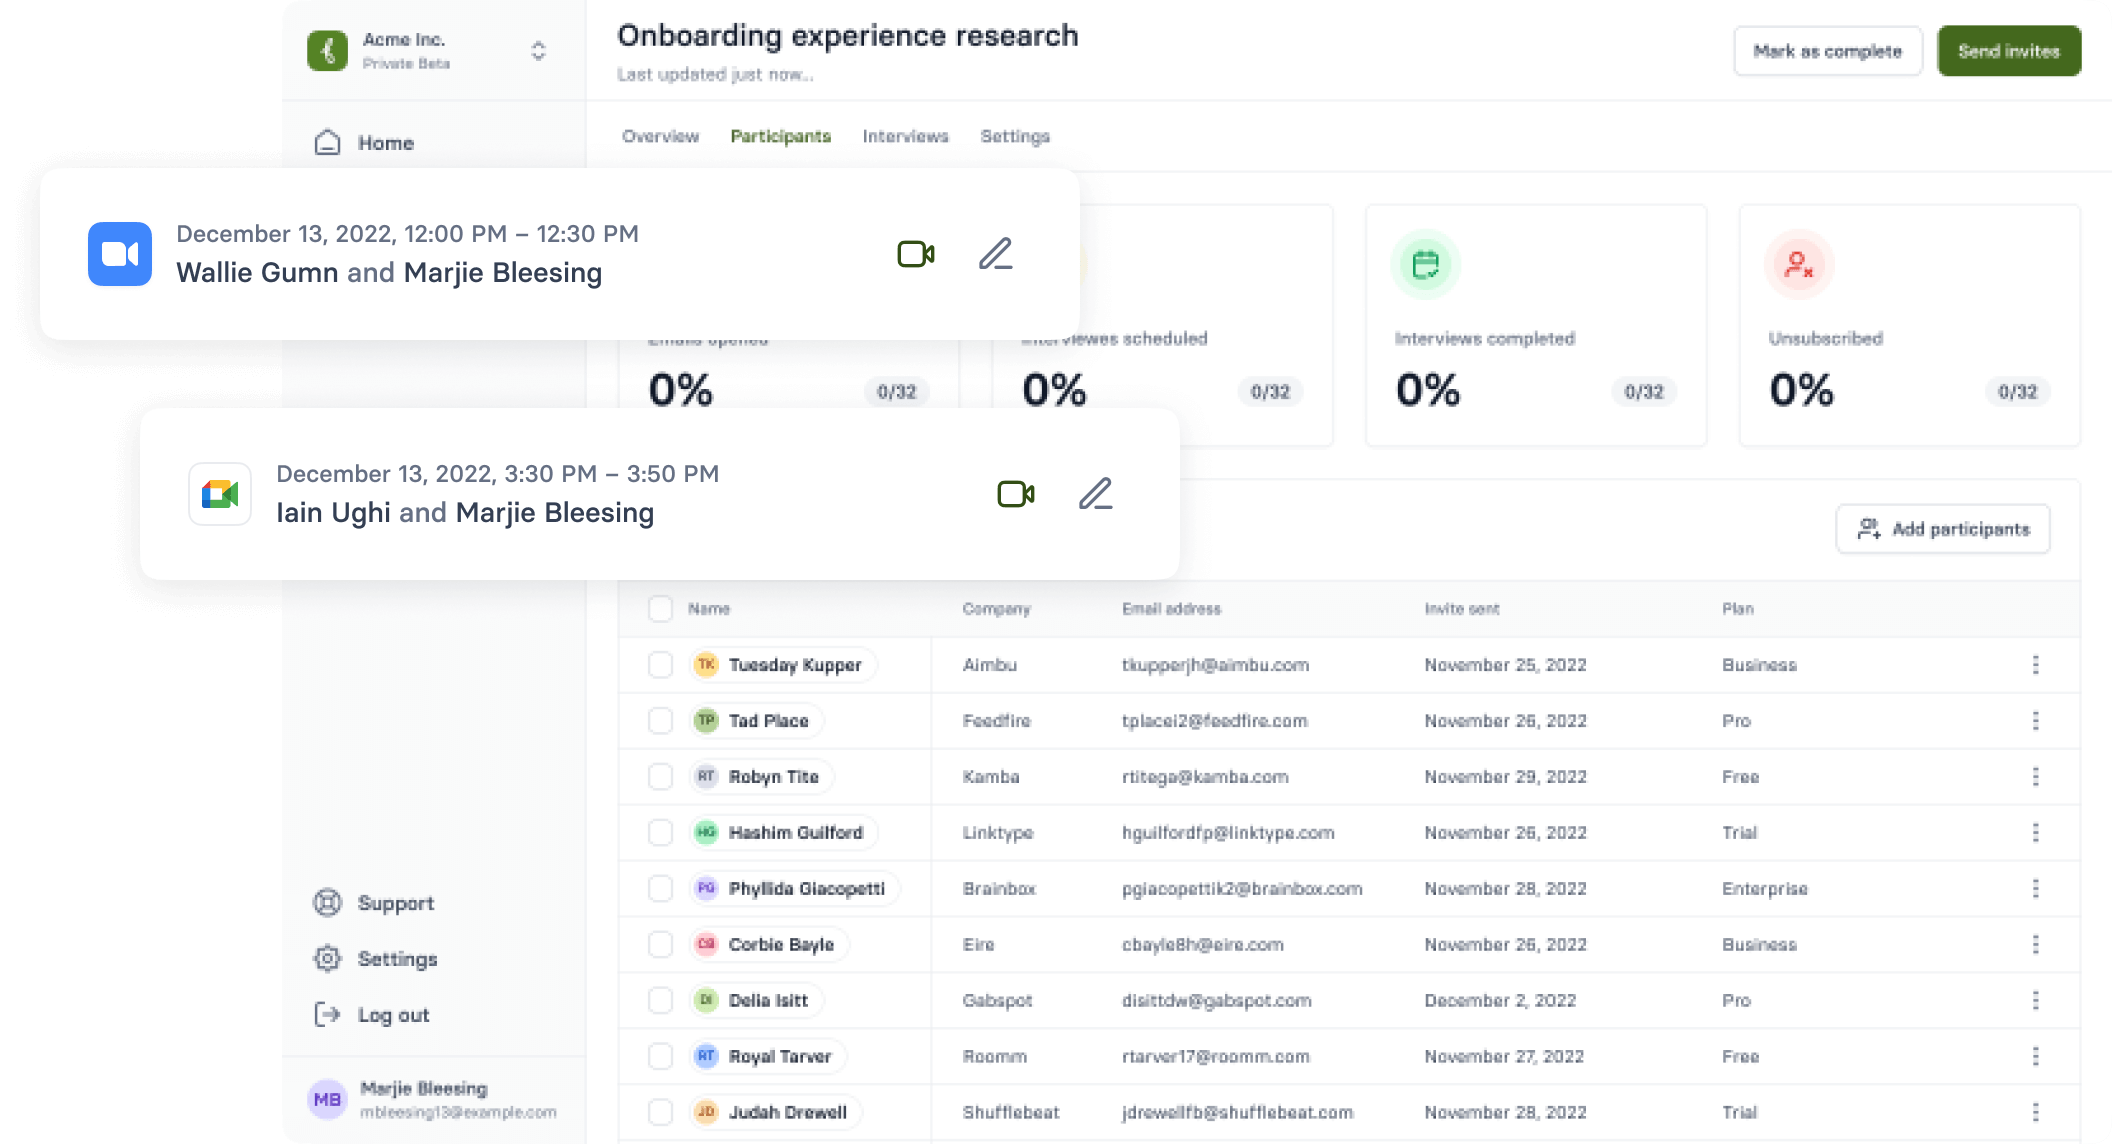Select Hashim Guilford's row checkbox

pos(660,833)
